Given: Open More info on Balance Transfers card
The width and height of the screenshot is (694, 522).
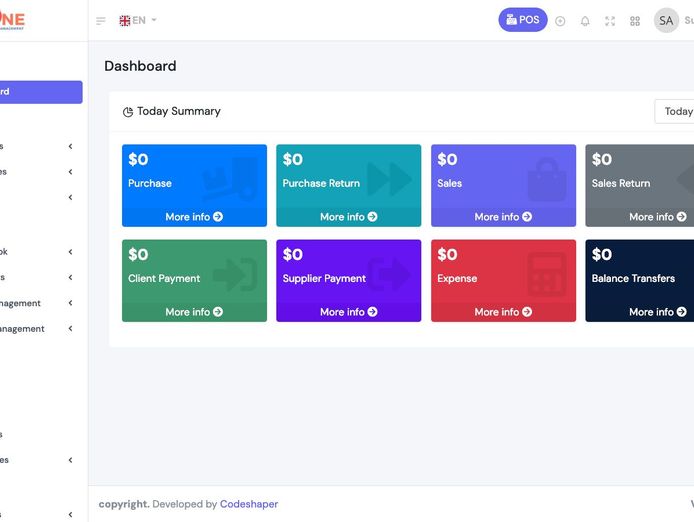Looking at the screenshot, I should 658,312.
